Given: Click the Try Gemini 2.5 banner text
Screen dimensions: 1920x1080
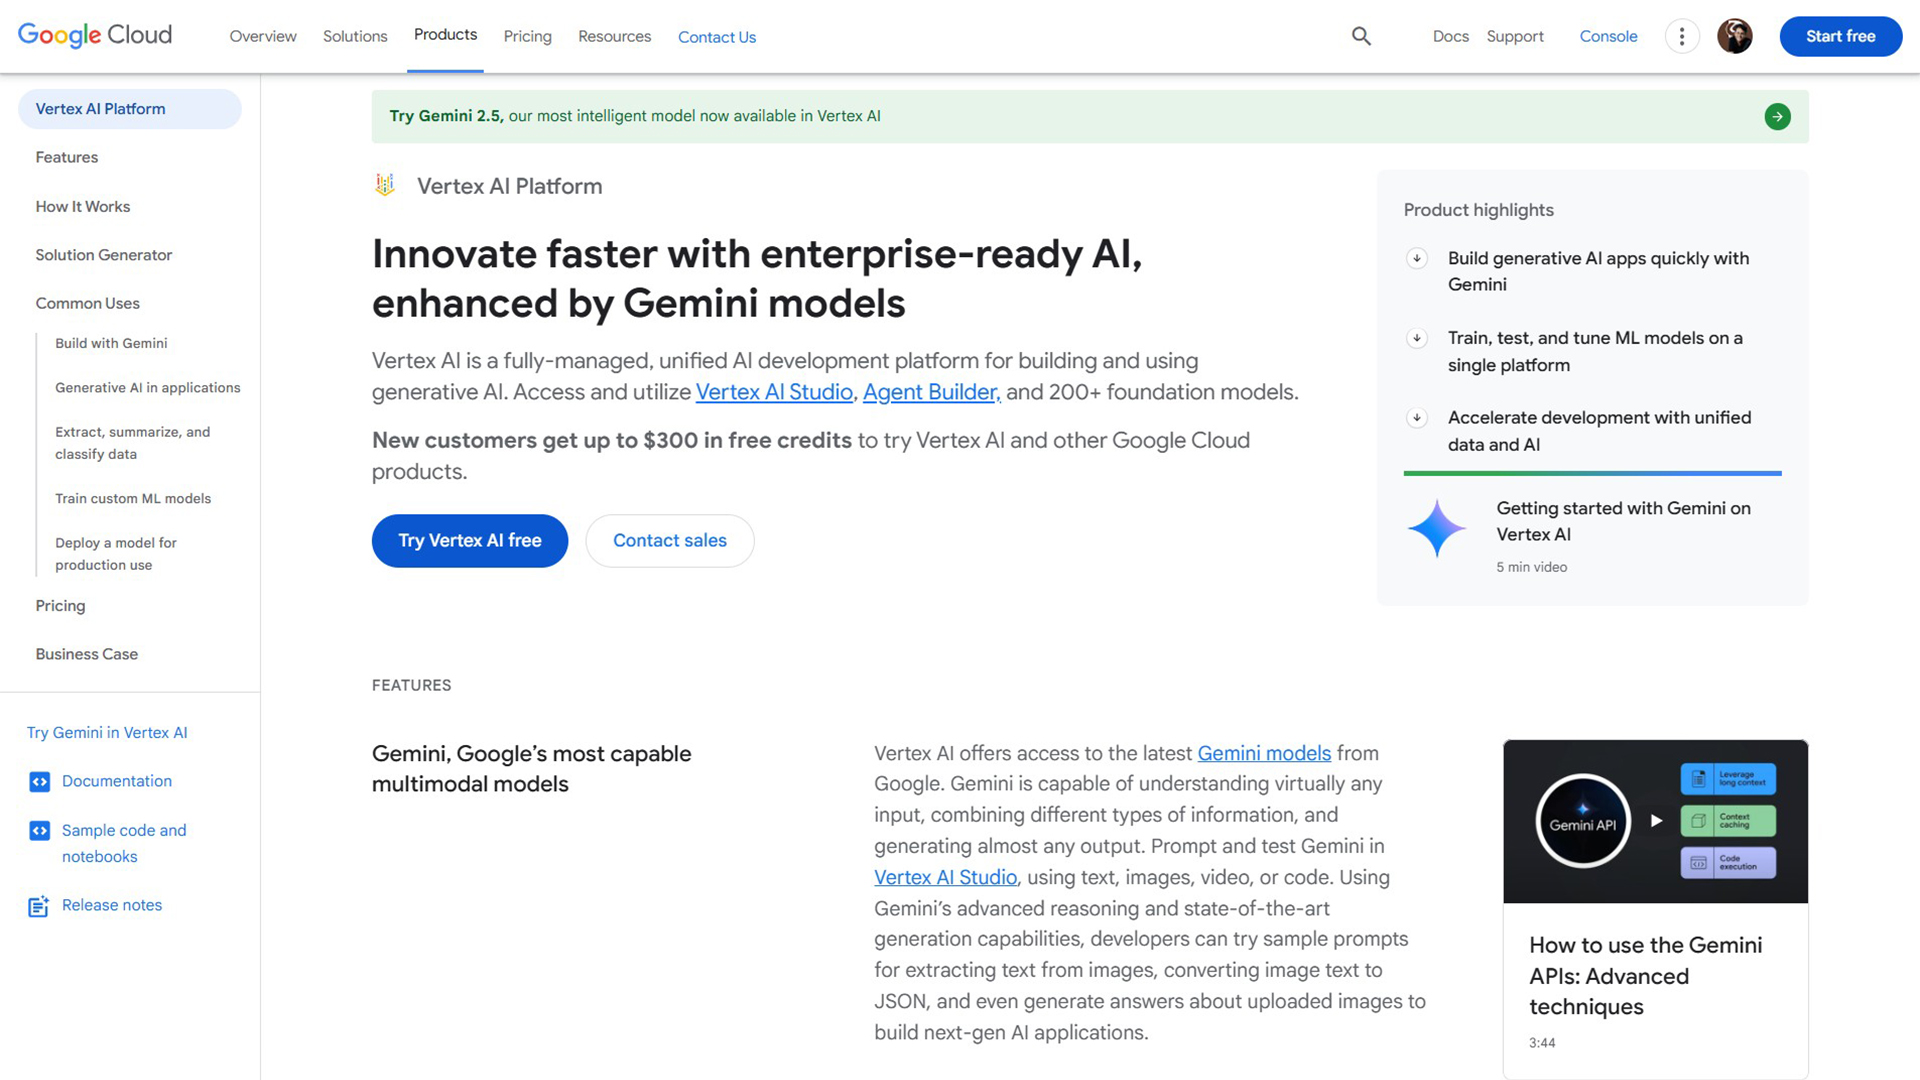Looking at the screenshot, I should coord(635,117).
